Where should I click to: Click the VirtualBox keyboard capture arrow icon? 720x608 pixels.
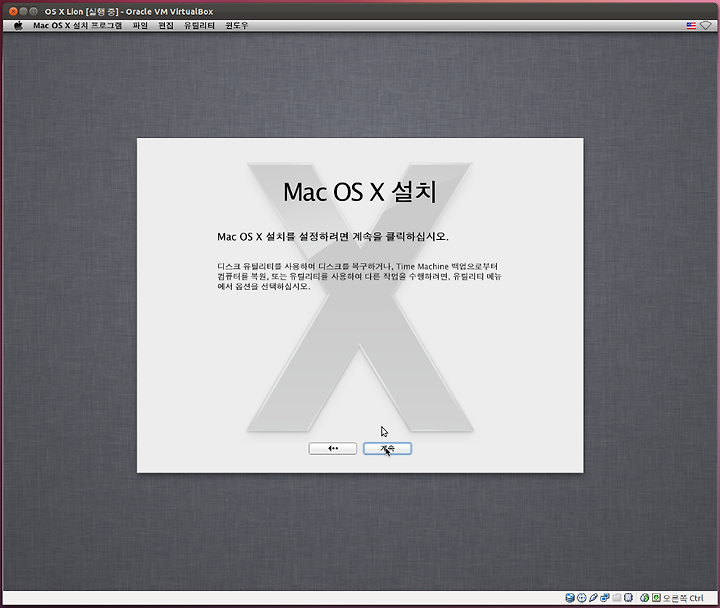pos(656,597)
